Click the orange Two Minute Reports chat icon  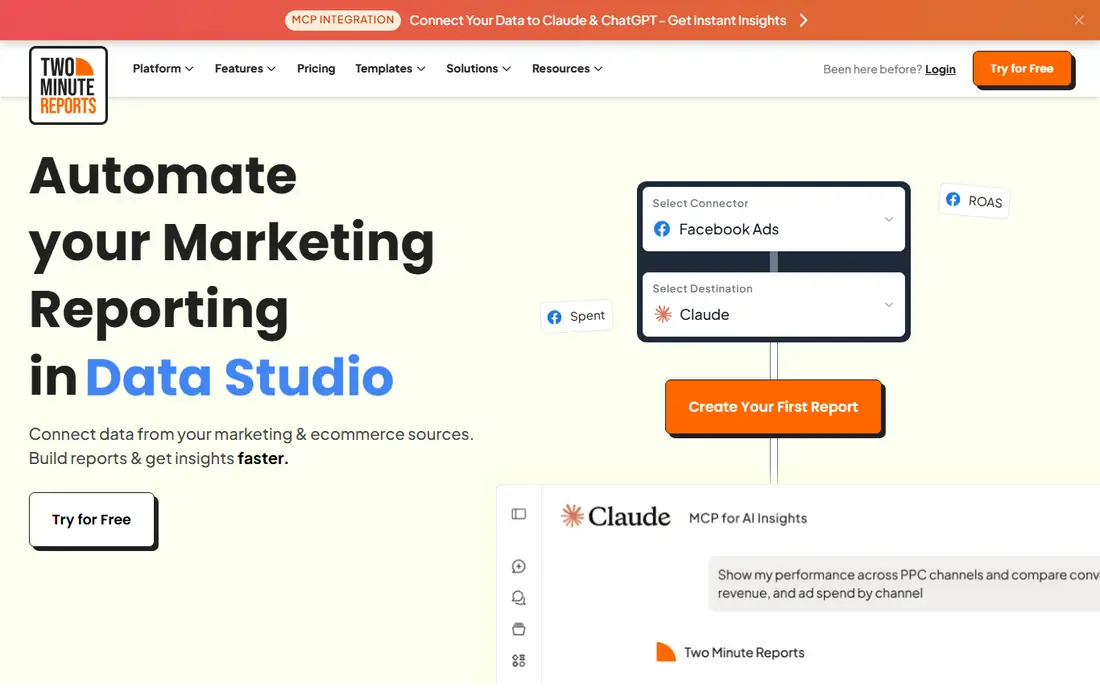665,652
